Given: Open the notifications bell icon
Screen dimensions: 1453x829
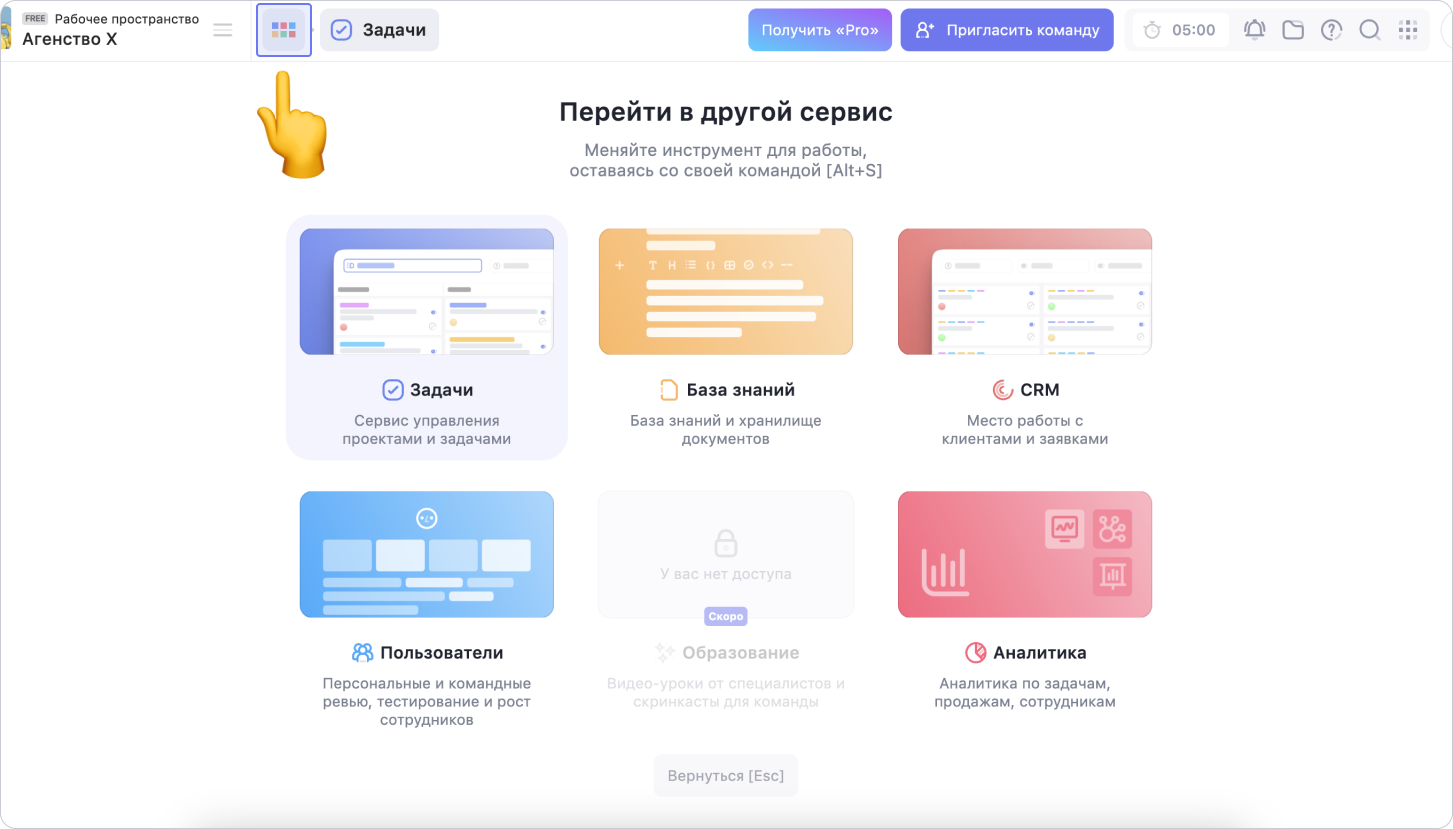Looking at the screenshot, I should click(x=1254, y=30).
